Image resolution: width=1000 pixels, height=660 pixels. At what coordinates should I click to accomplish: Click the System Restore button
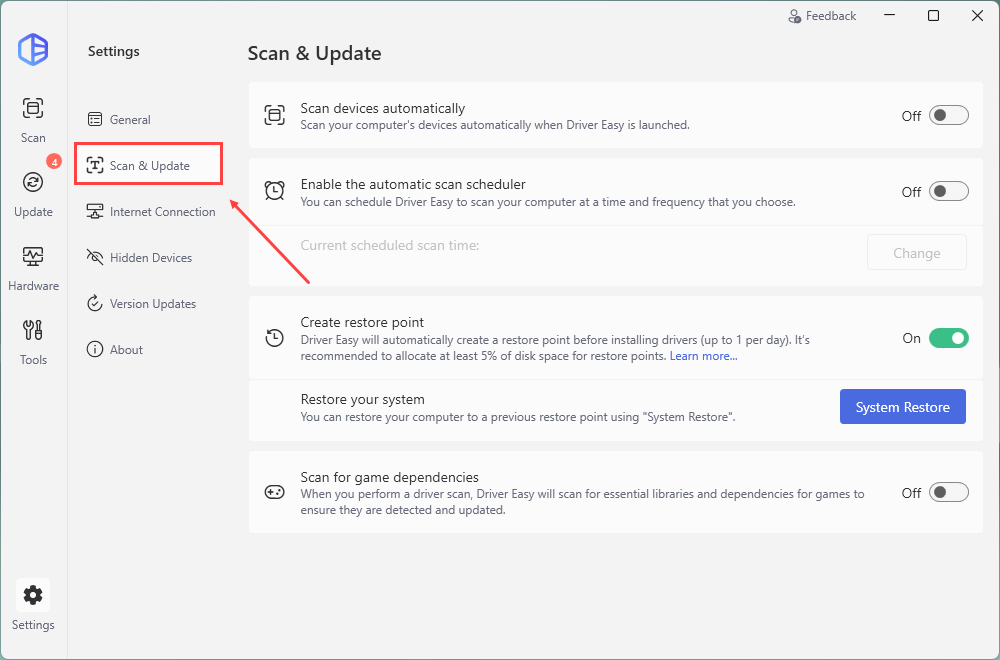pos(902,407)
